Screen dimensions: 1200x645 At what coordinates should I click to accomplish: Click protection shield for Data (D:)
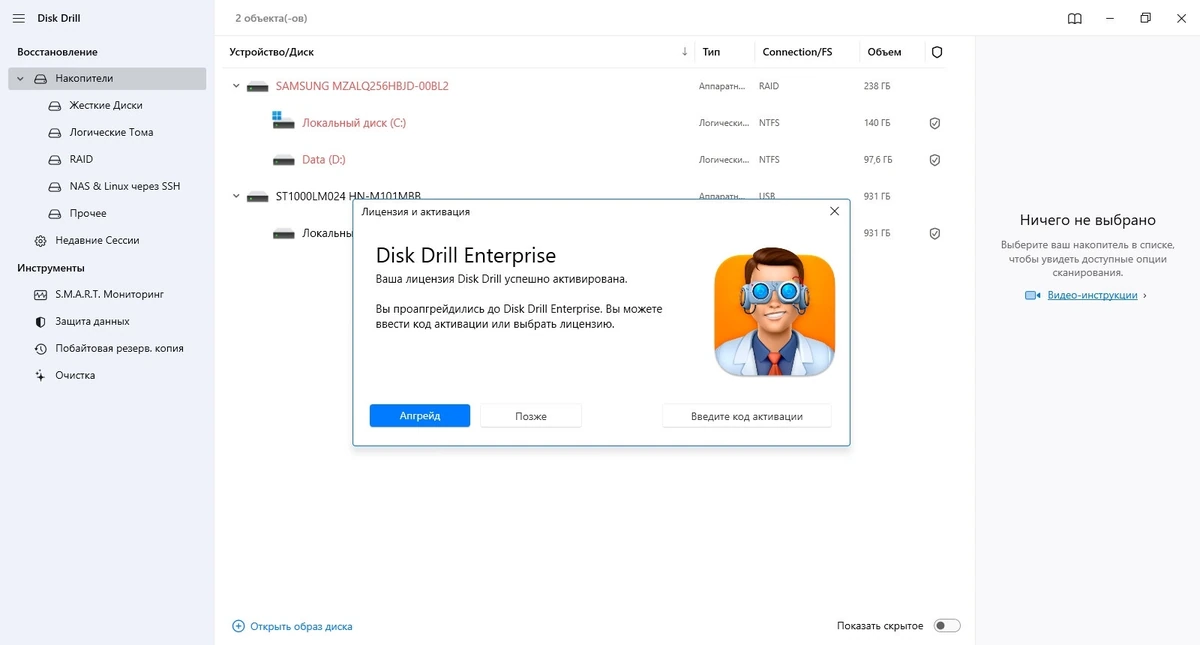(935, 159)
